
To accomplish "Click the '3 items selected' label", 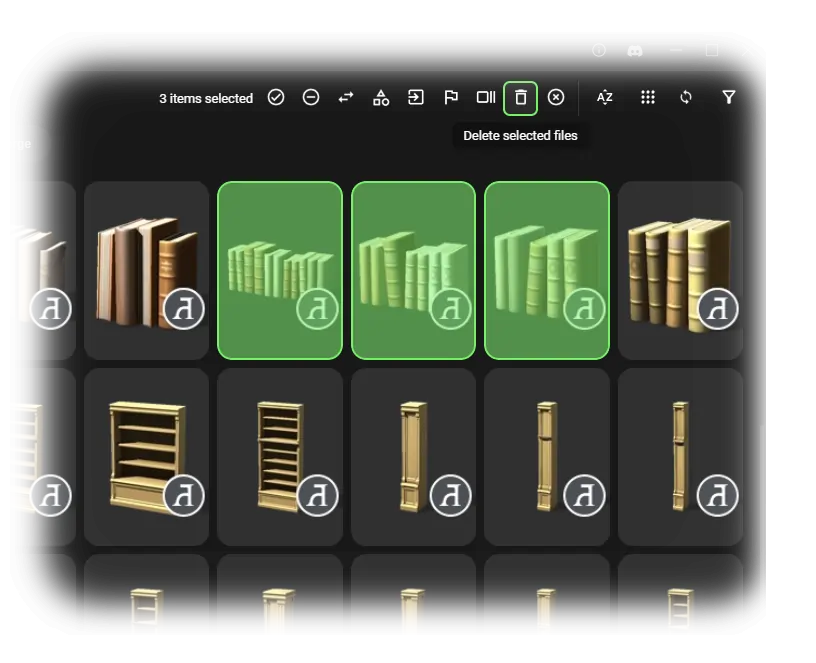I will (206, 98).
